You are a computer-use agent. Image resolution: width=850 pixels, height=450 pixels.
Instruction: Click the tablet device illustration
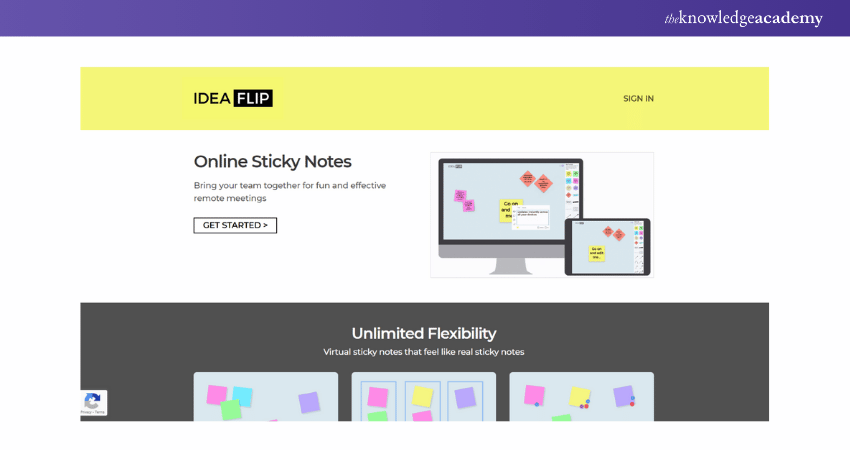607,246
